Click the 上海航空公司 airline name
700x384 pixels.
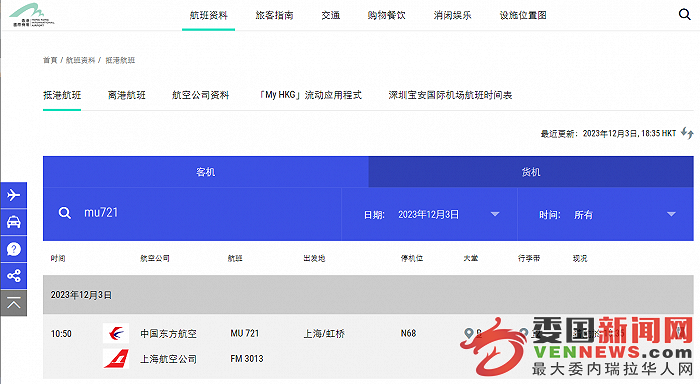pos(168,359)
